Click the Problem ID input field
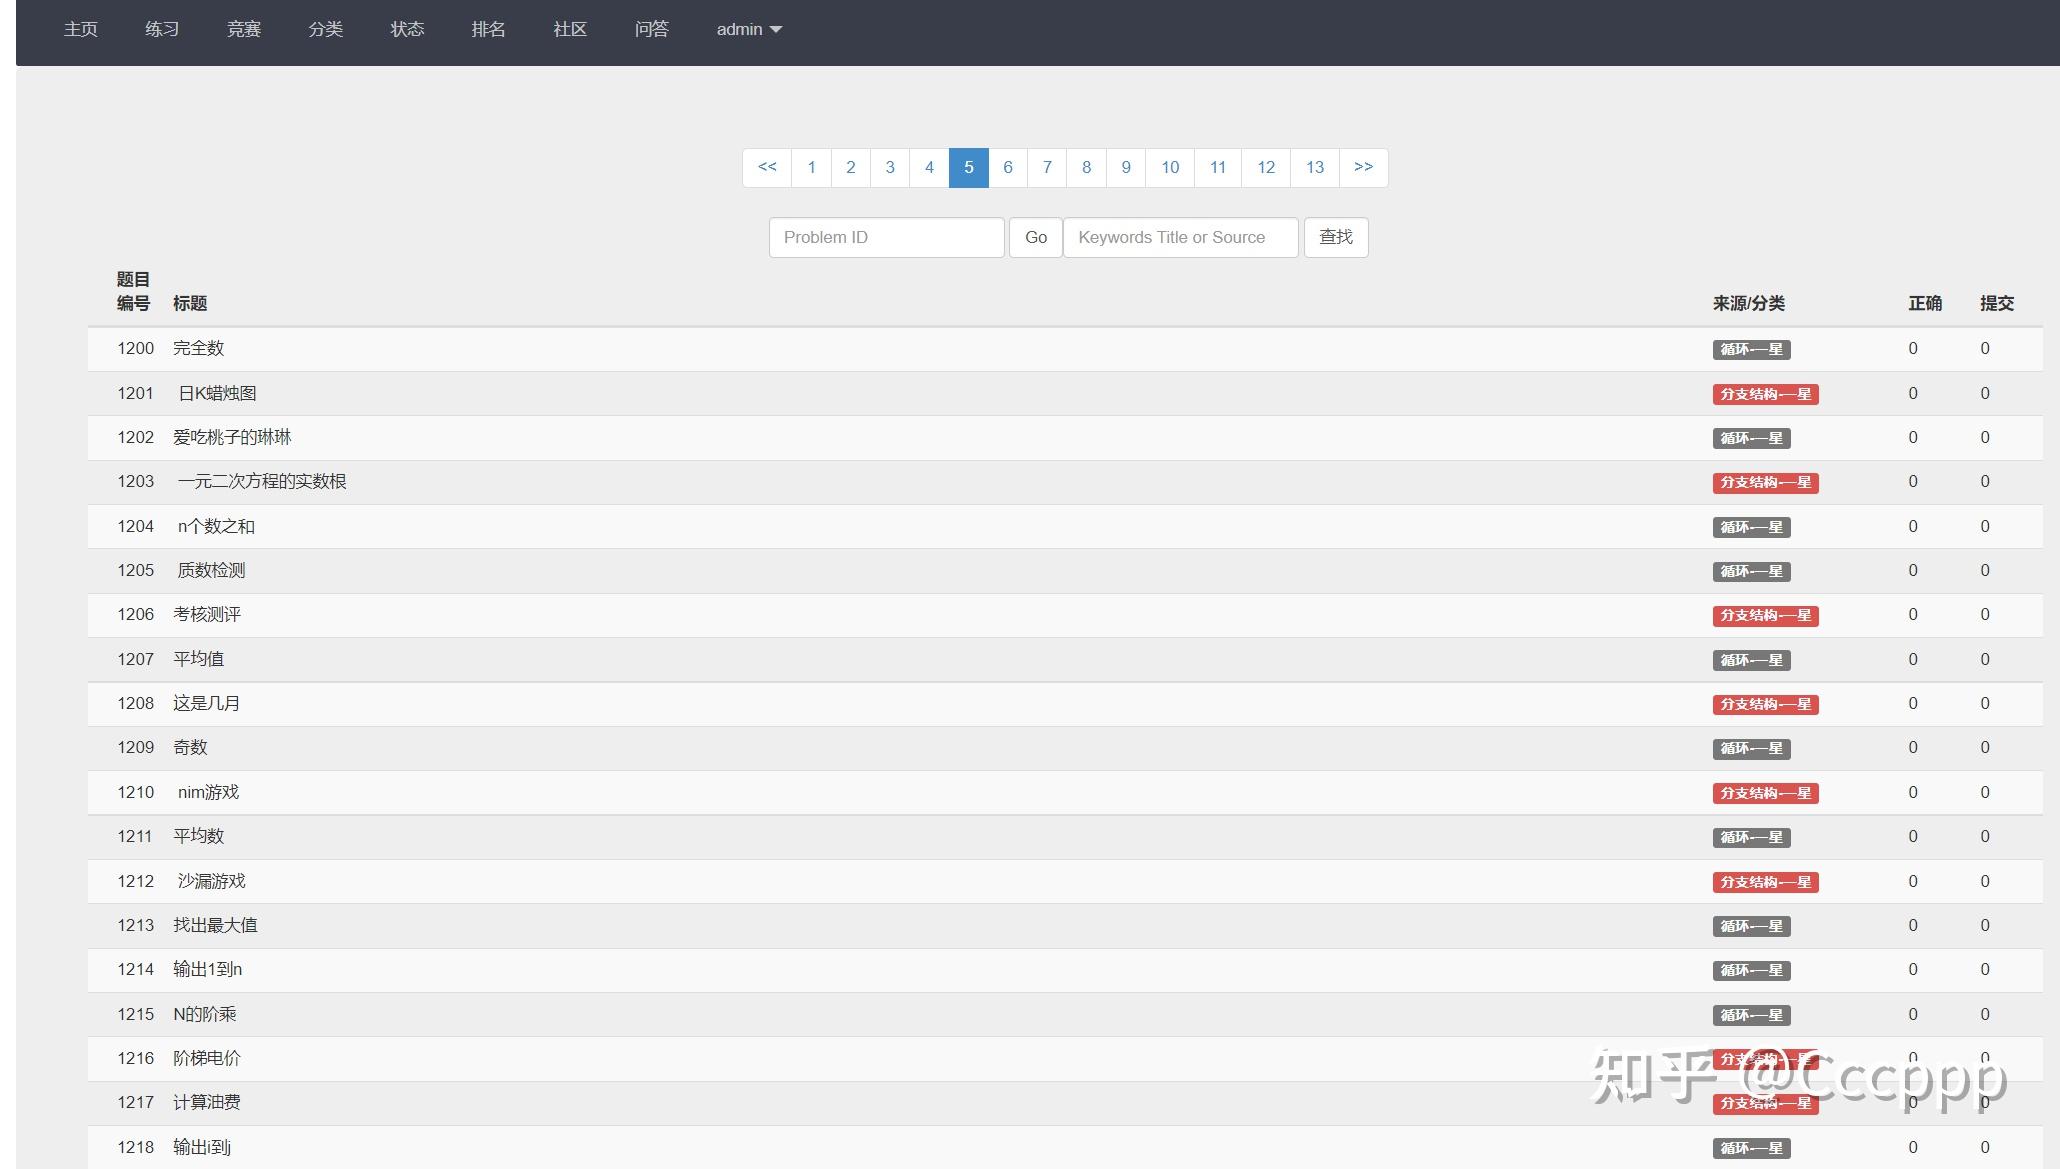Viewport: 2060px width, 1169px height. pos(886,238)
